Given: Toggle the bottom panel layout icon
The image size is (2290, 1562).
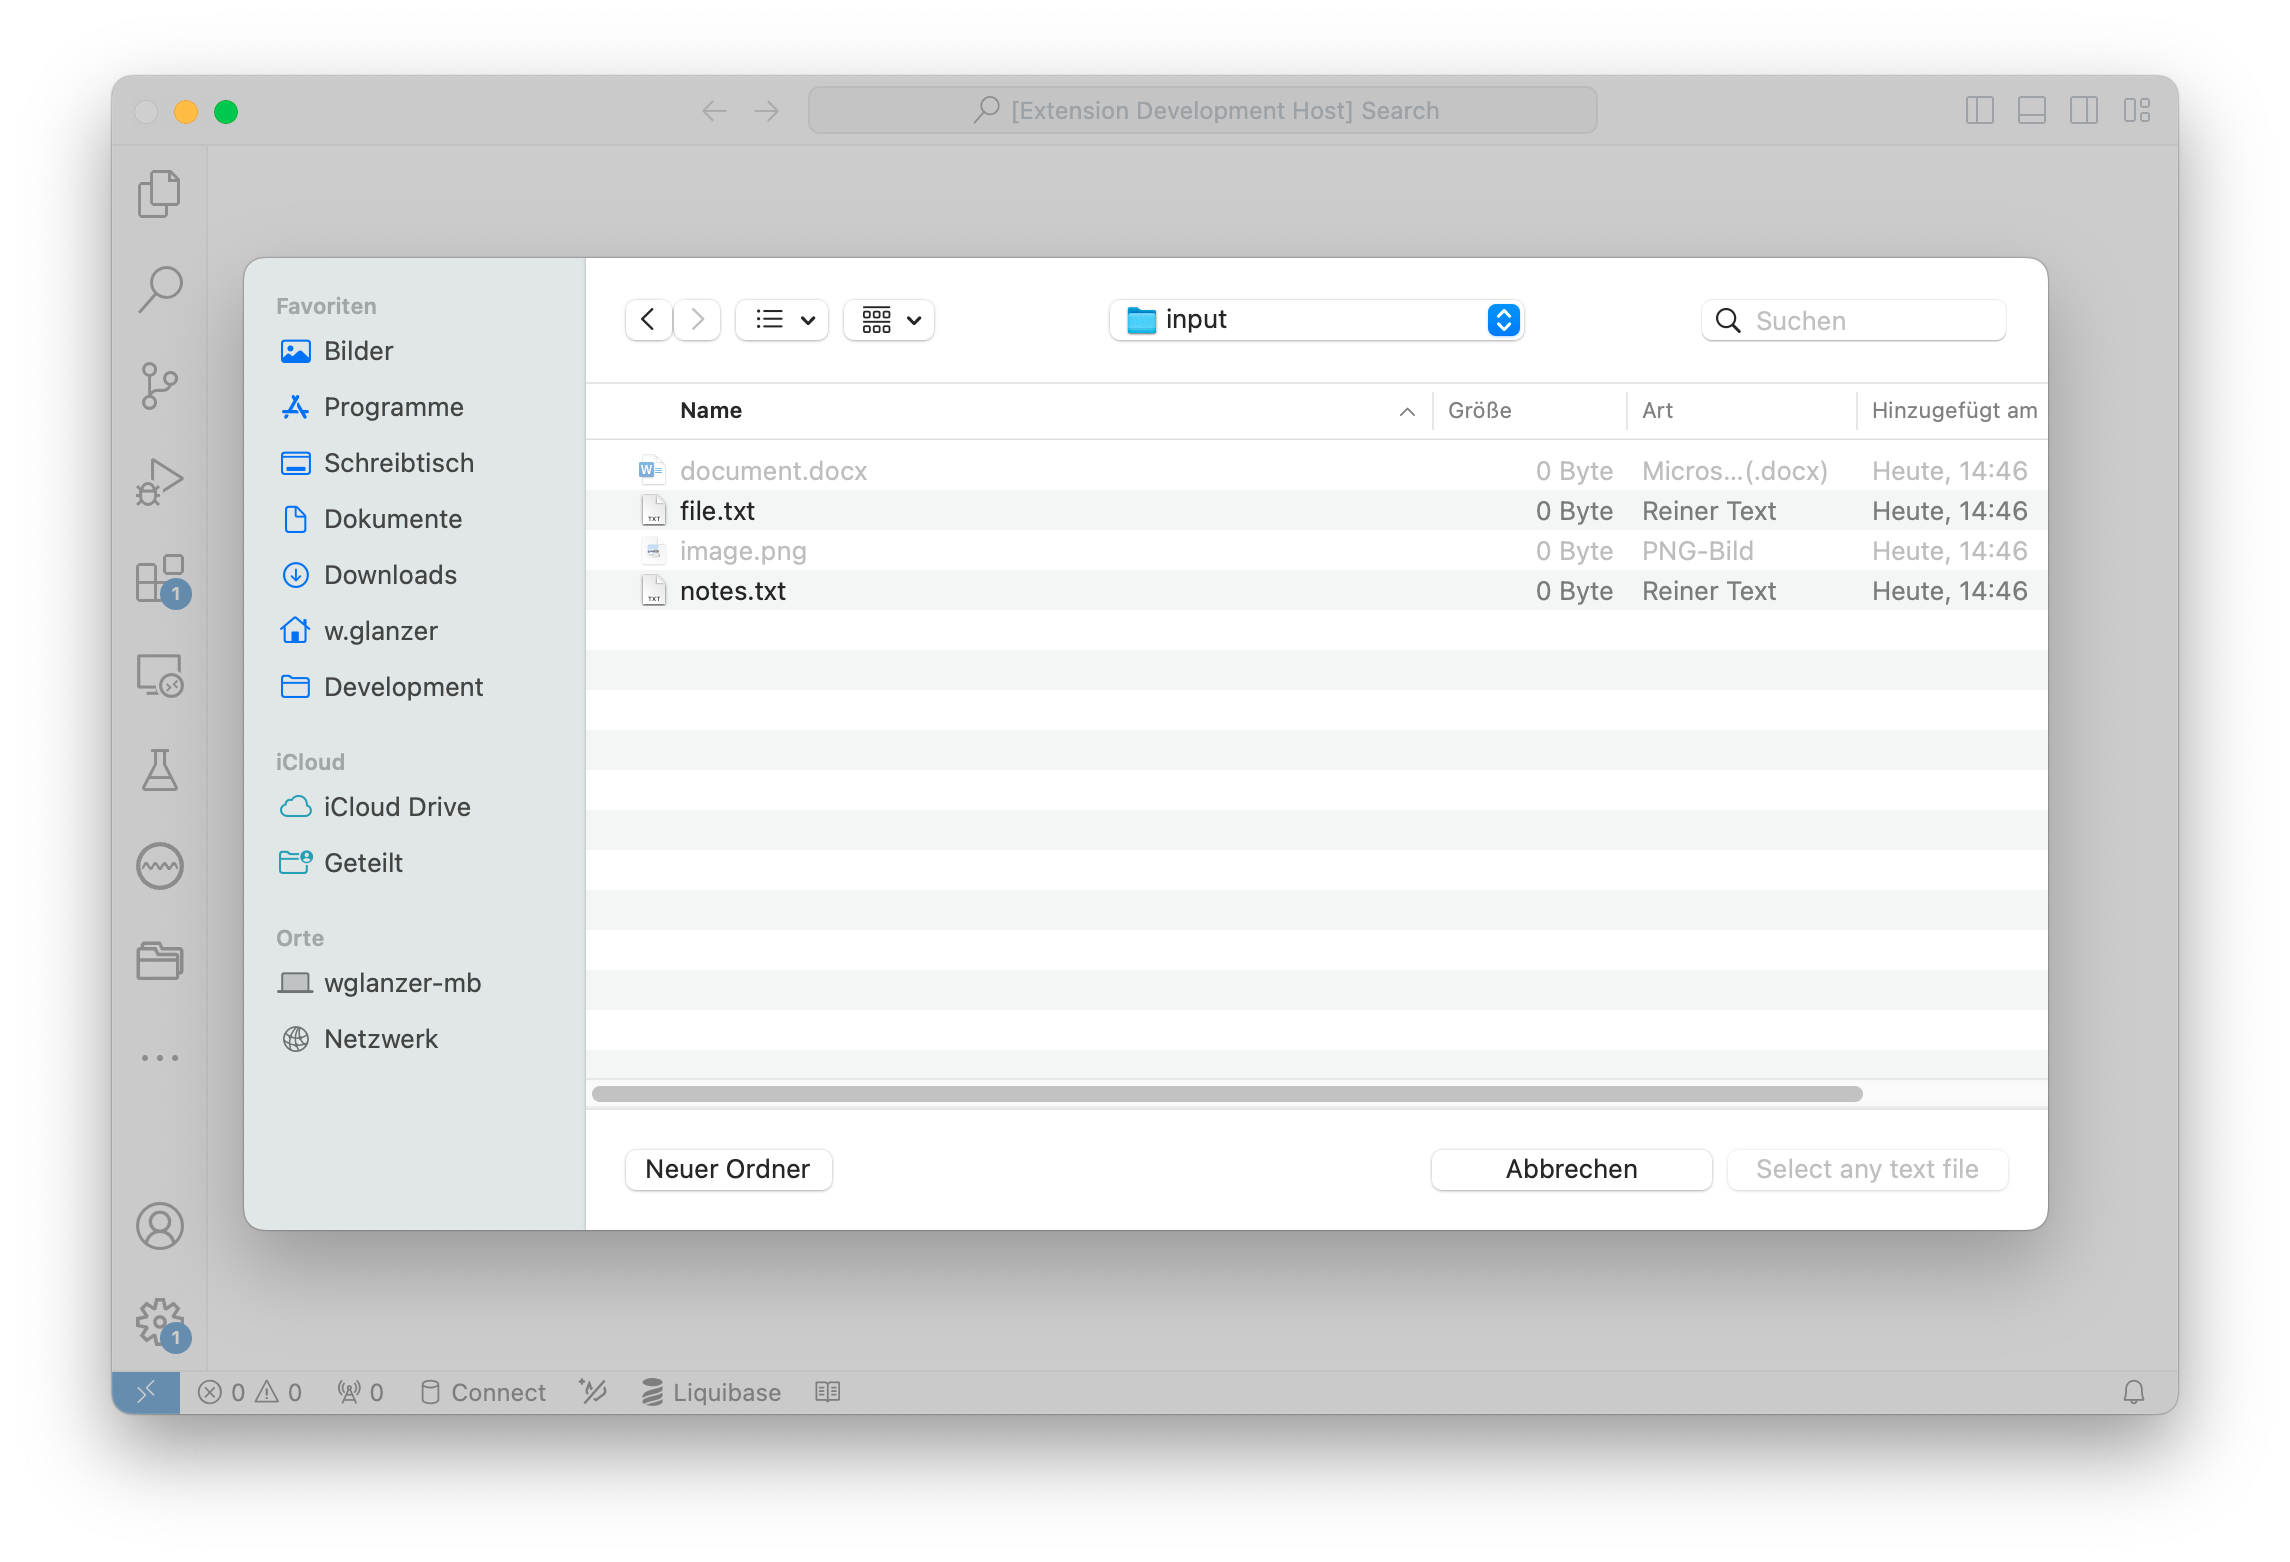Looking at the screenshot, I should click(2031, 110).
